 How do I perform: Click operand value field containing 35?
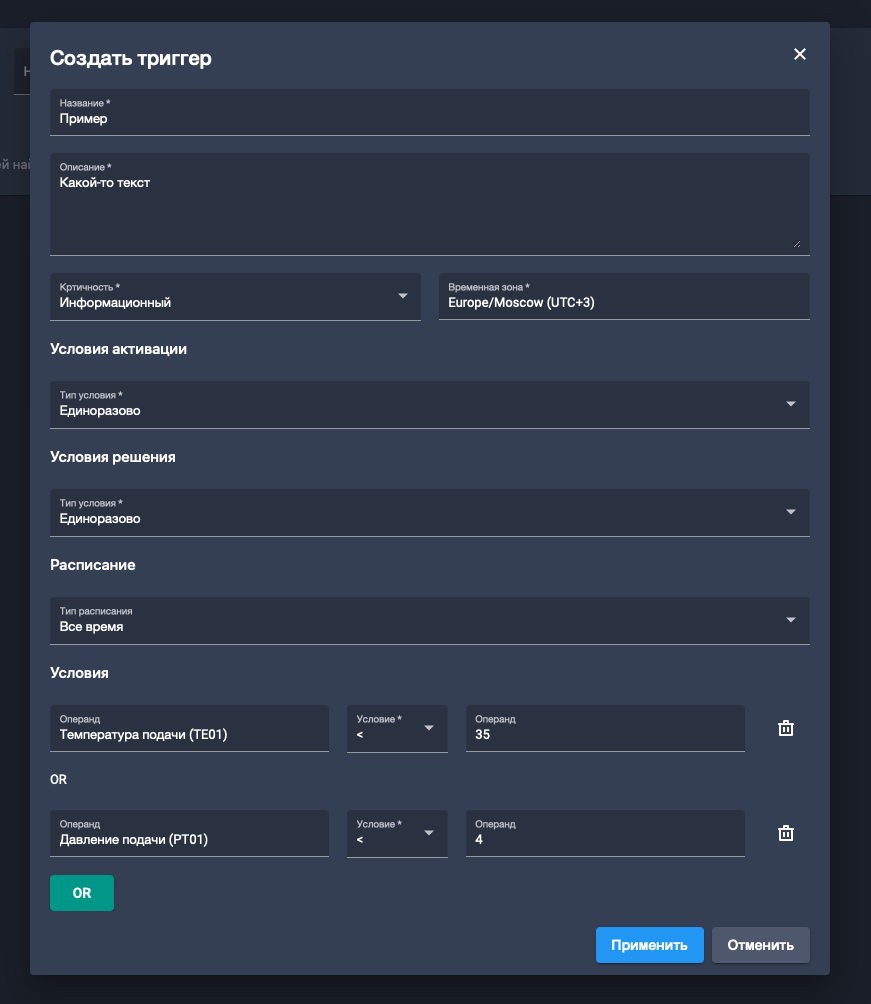point(605,729)
